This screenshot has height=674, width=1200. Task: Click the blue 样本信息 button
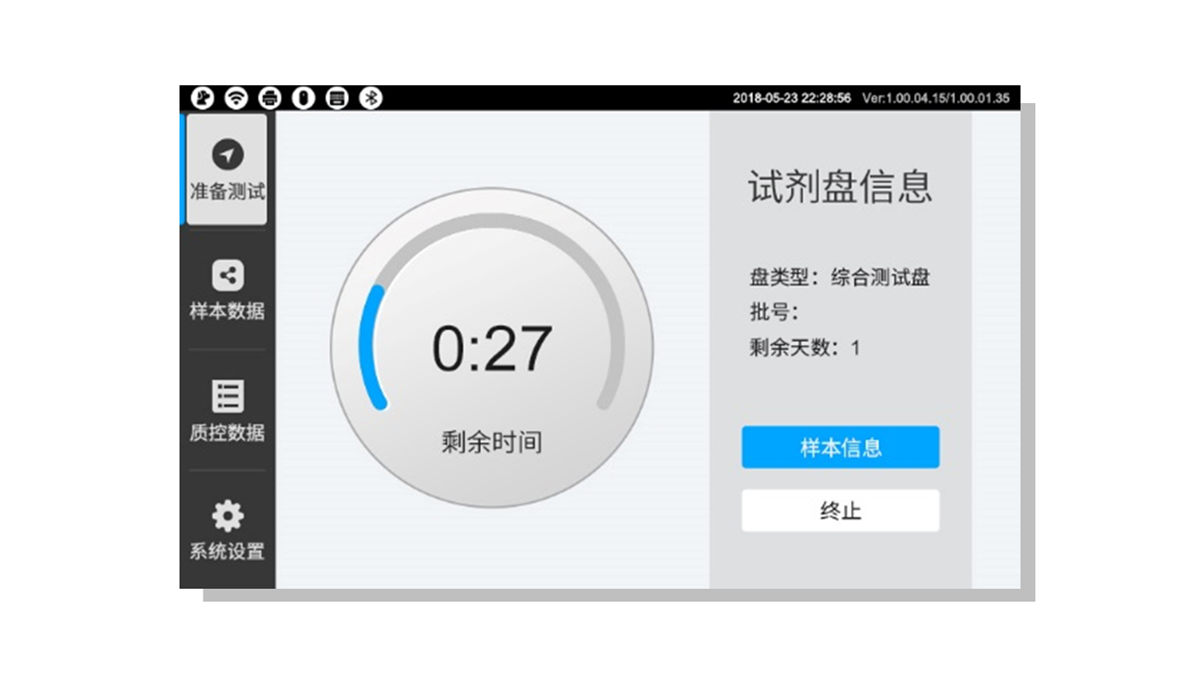click(x=840, y=447)
